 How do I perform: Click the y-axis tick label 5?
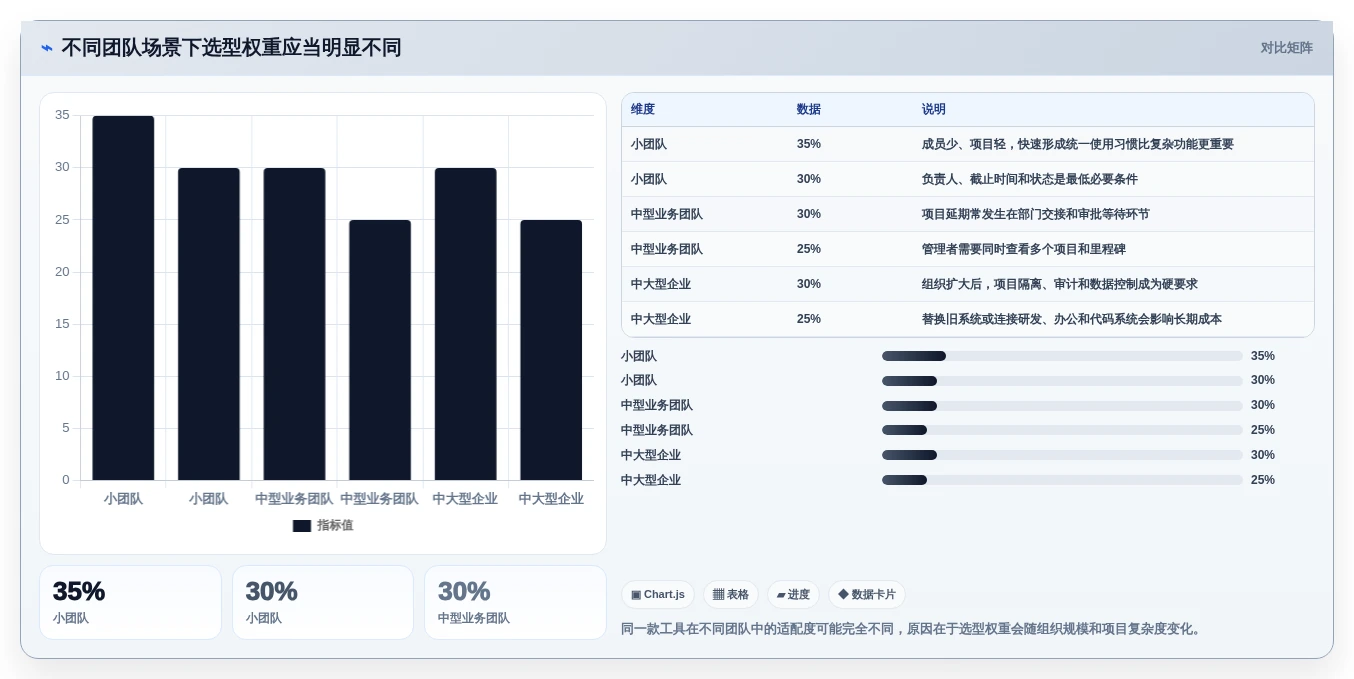(66, 428)
